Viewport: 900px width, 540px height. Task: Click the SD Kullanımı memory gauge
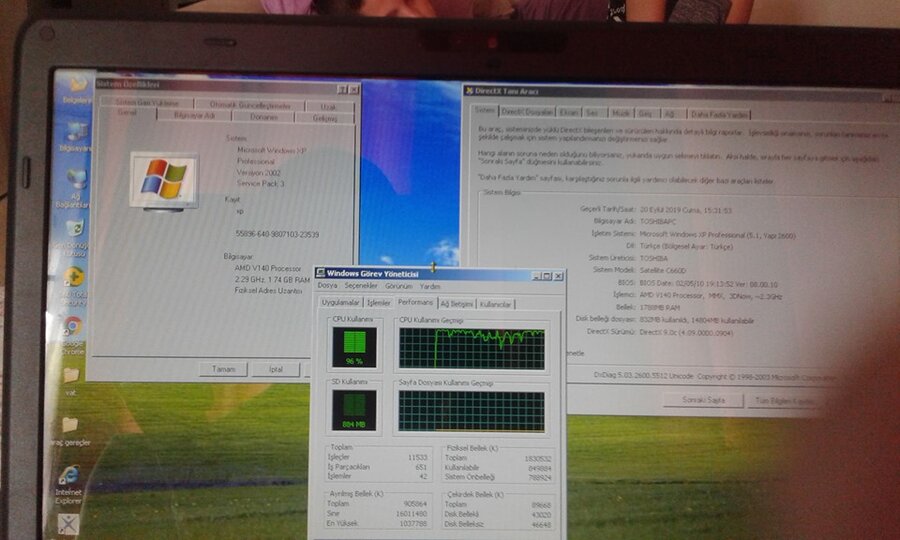[x=354, y=410]
